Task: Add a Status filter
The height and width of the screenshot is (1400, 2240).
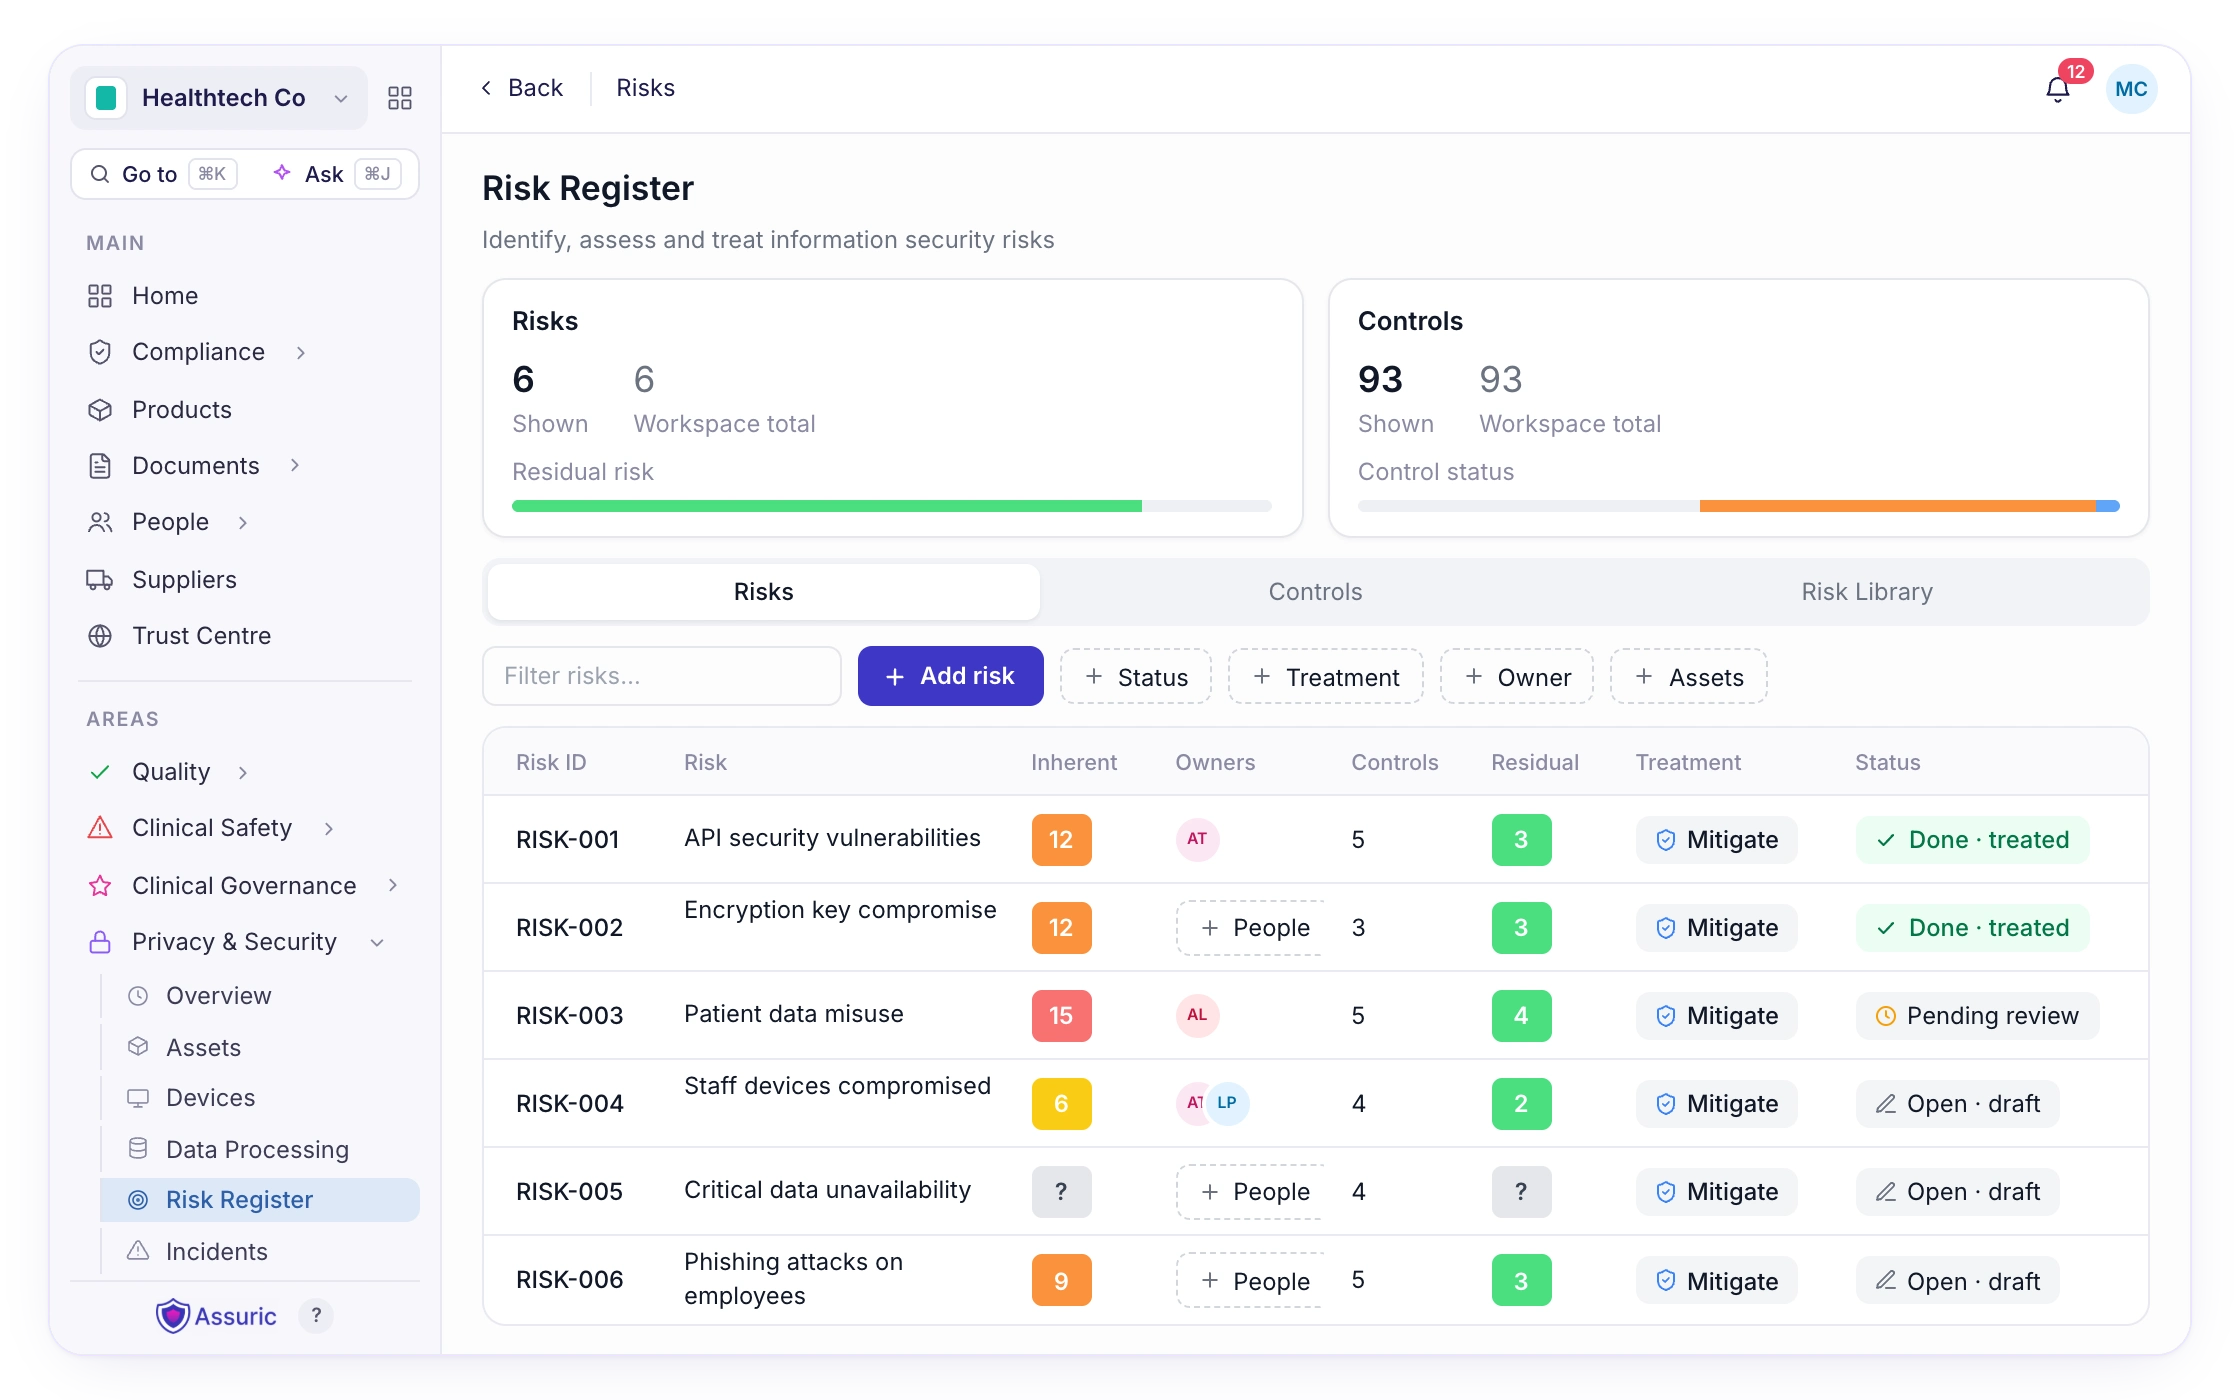Action: 1136,677
